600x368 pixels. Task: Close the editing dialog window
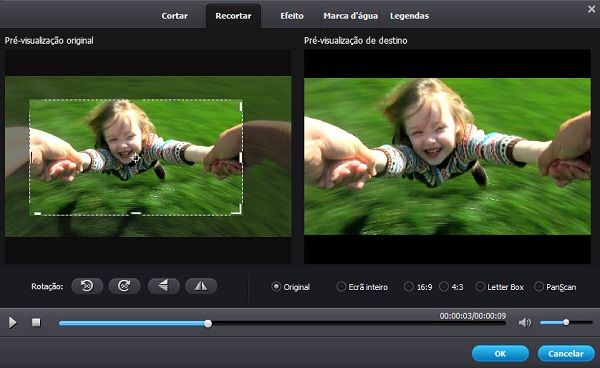coord(592,9)
